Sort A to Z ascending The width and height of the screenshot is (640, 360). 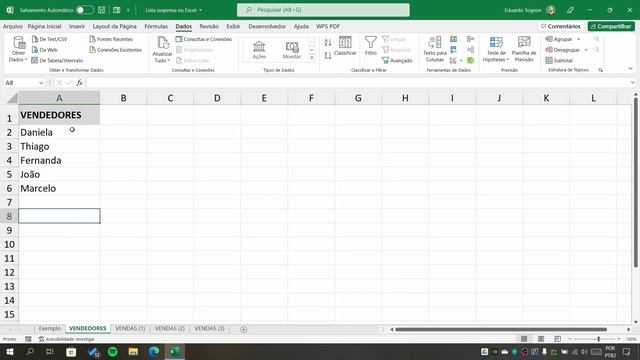[x=328, y=42]
